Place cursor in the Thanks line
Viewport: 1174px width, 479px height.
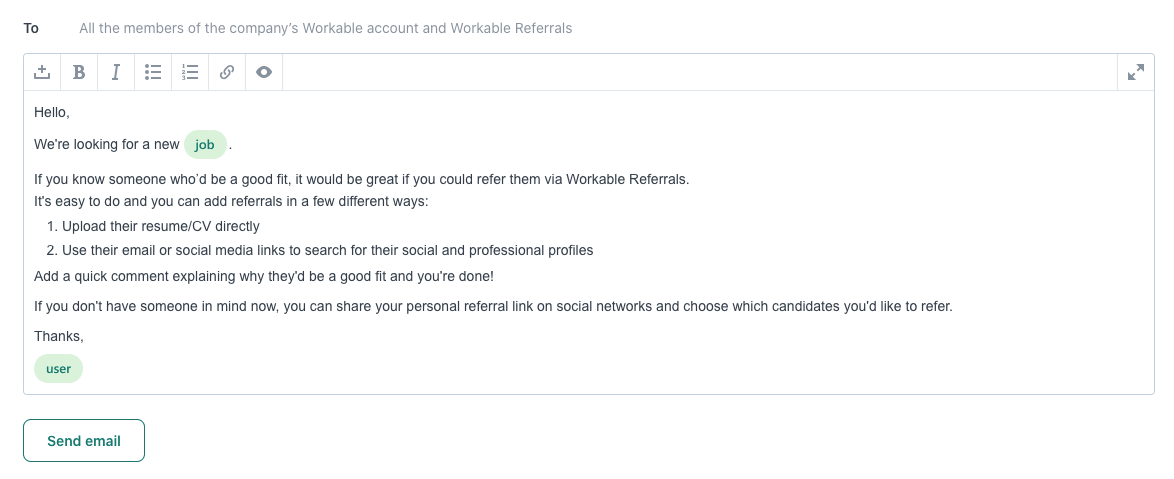click(x=58, y=337)
